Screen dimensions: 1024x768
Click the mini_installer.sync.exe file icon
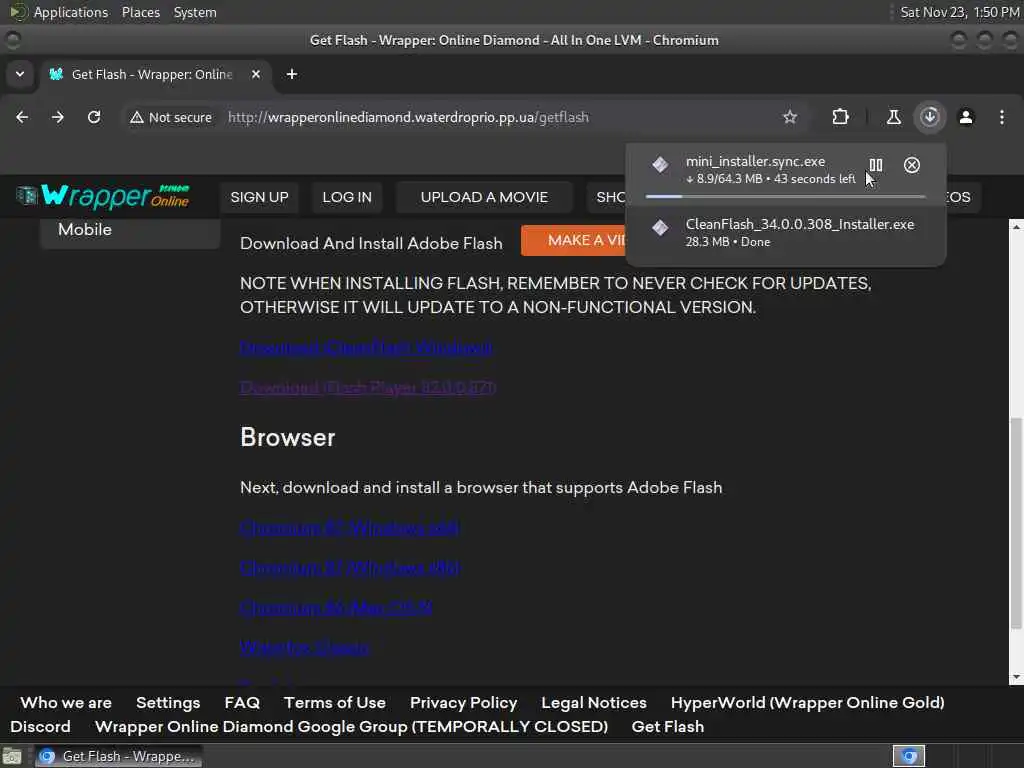[x=660, y=165]
